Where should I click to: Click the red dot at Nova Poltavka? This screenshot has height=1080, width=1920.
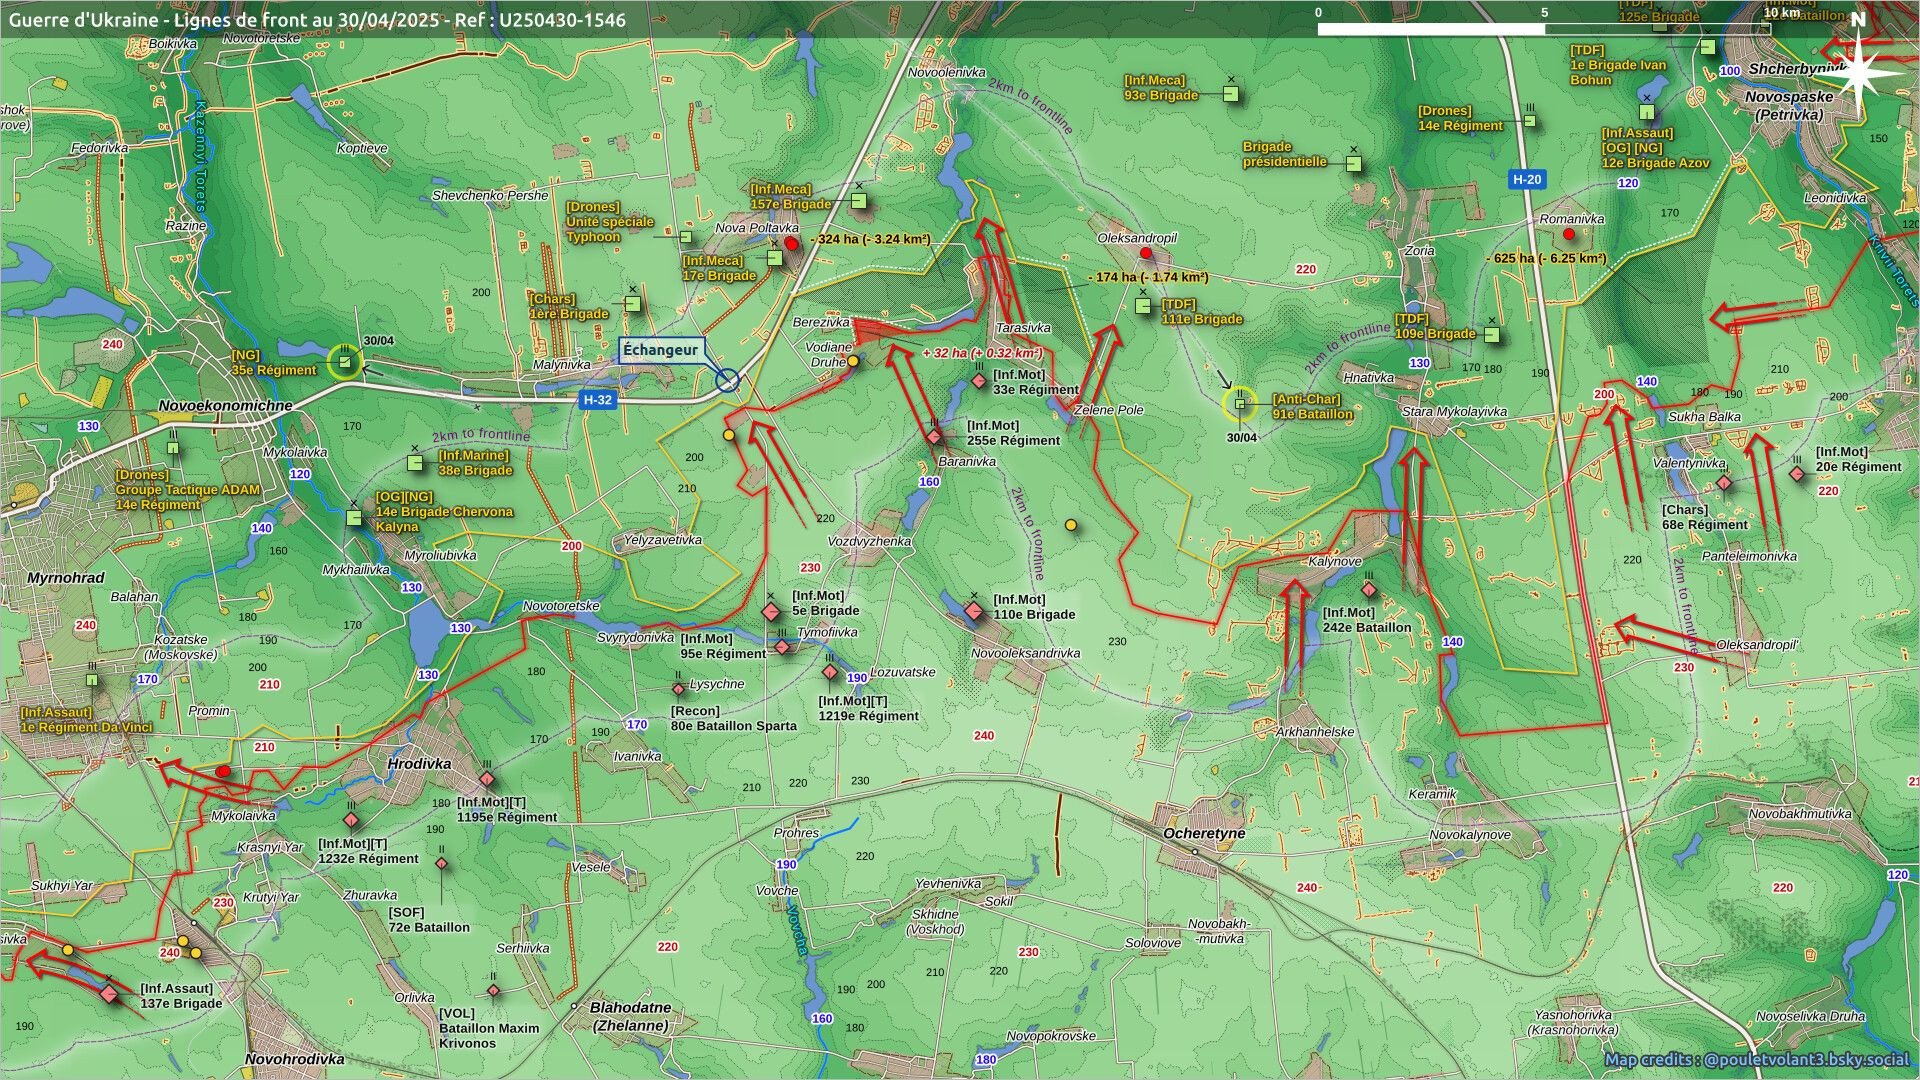pyautogui.click(x=791, y=243)
